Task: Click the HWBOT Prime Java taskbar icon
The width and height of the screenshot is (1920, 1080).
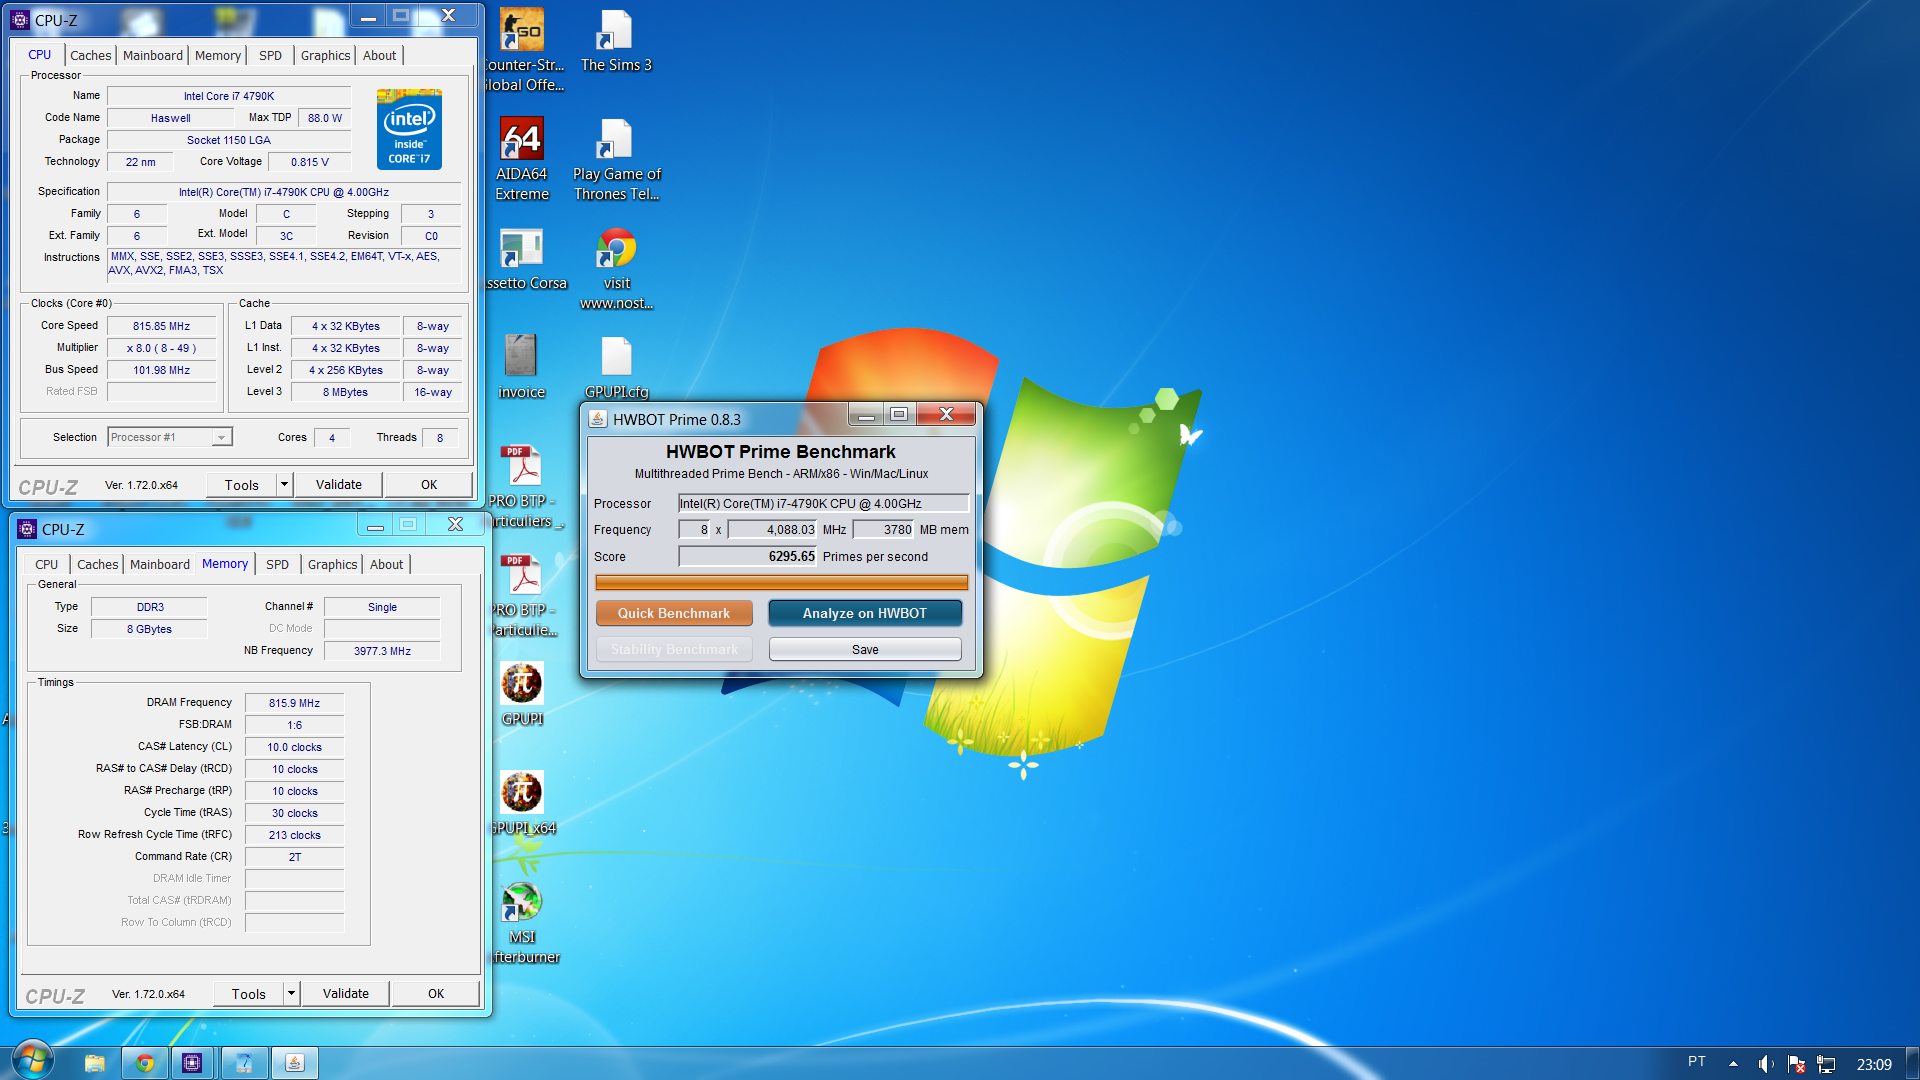Action: coord(295,1063)
